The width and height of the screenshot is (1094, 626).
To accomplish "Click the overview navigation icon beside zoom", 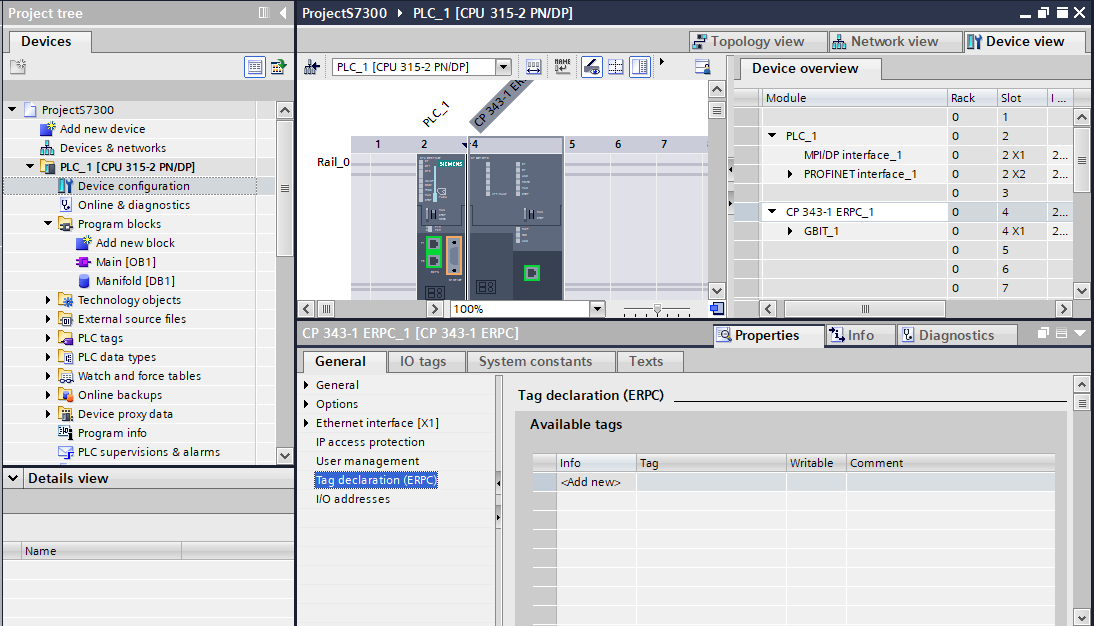I will [x=717, y=308].
